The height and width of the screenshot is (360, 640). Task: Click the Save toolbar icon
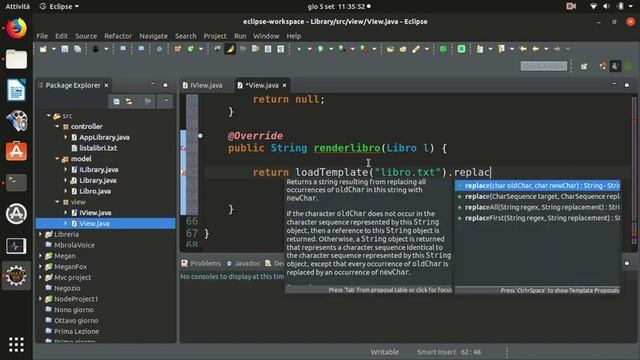click(64, 49)
